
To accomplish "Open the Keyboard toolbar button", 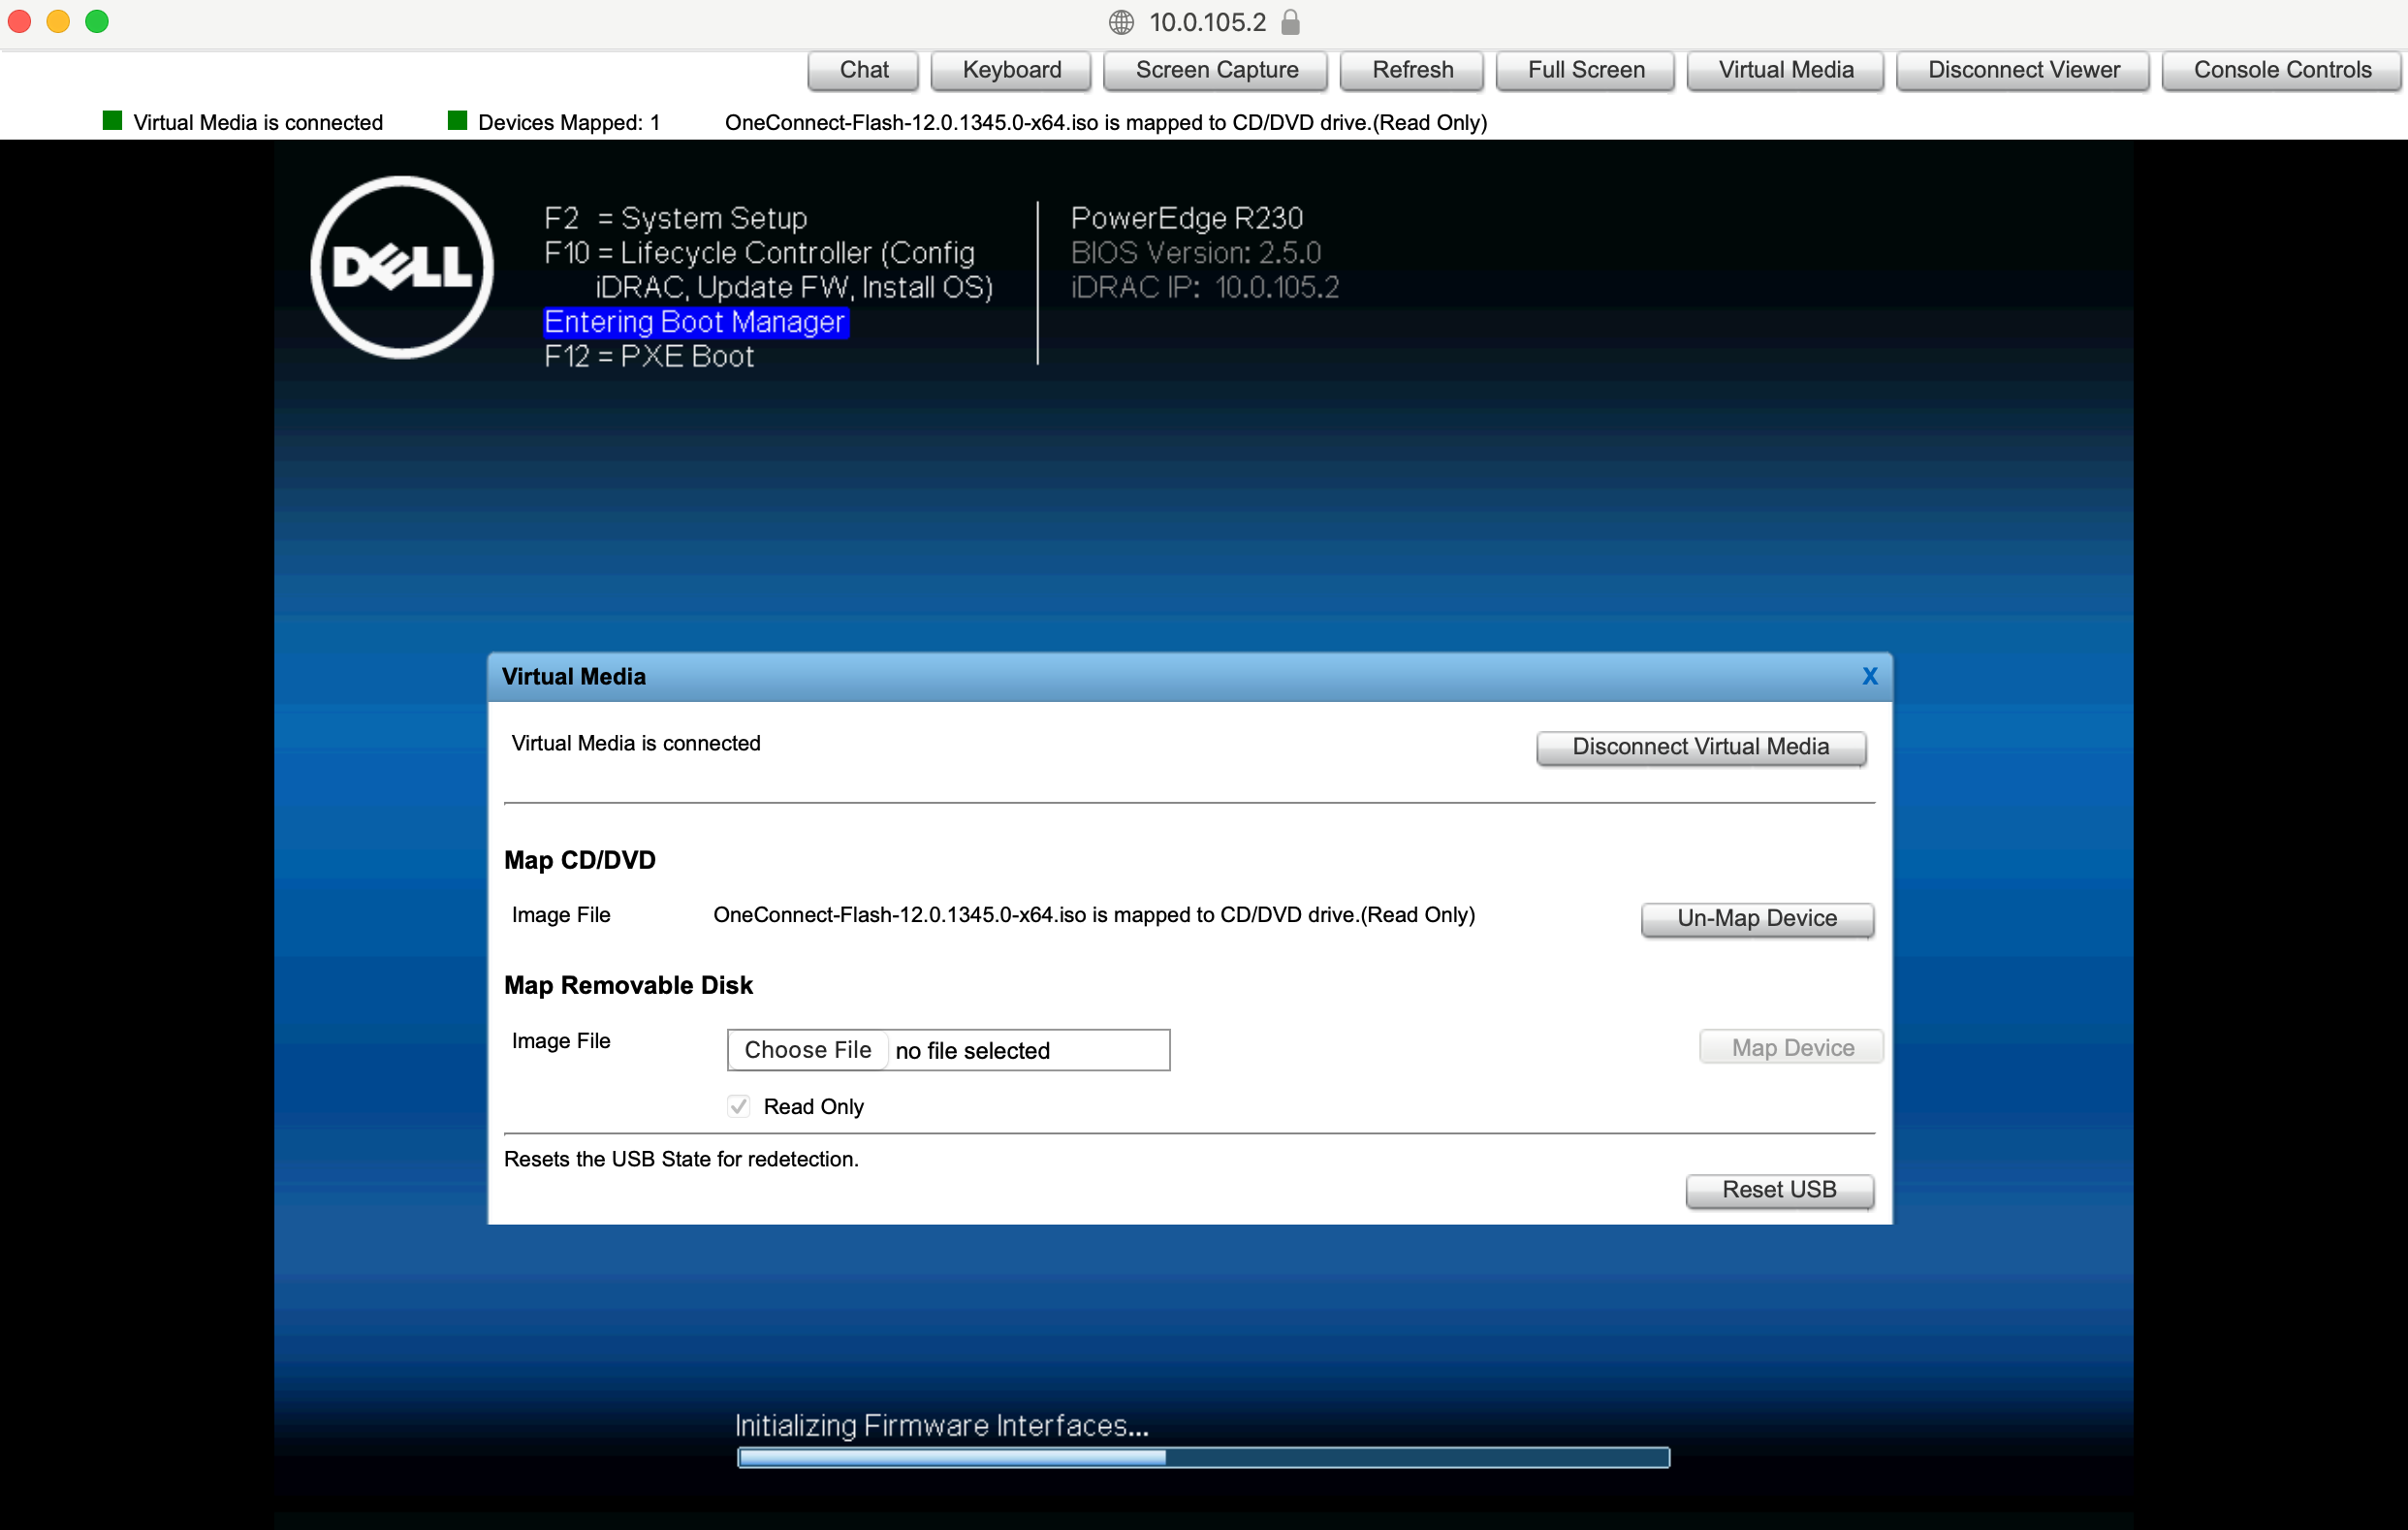I will [x=1011, y=70].
